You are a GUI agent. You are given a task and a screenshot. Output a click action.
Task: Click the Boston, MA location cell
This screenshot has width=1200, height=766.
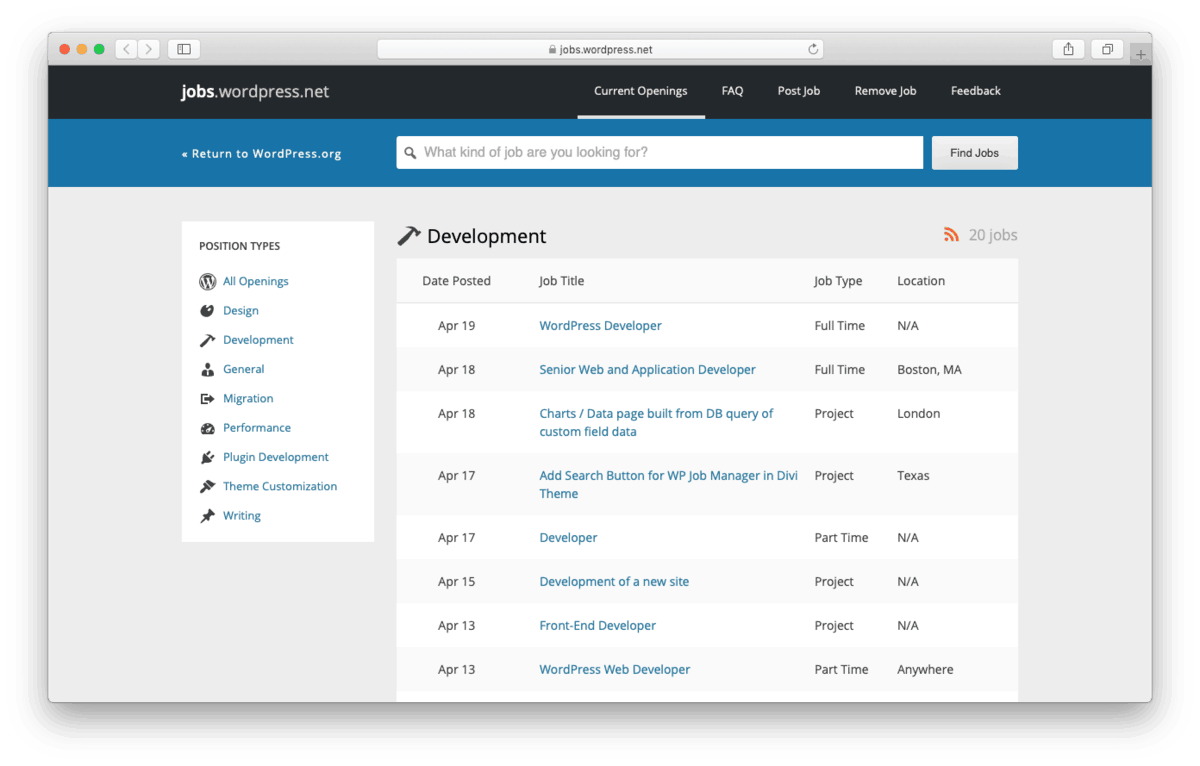pyautogui.click(x=929, y=370)
